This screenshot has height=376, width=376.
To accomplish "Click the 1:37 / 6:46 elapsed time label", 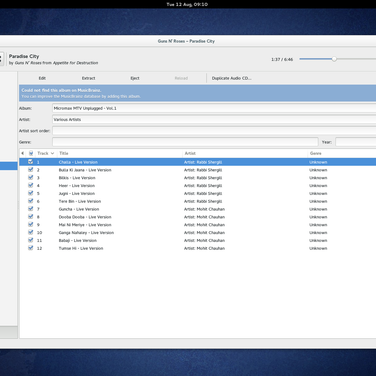I will click(282, 59).
